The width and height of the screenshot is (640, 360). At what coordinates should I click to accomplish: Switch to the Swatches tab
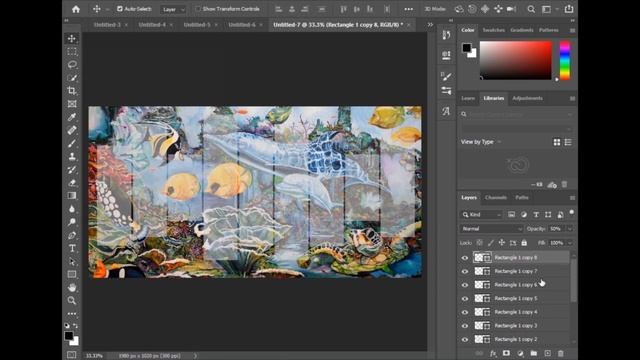click(493, 30)
